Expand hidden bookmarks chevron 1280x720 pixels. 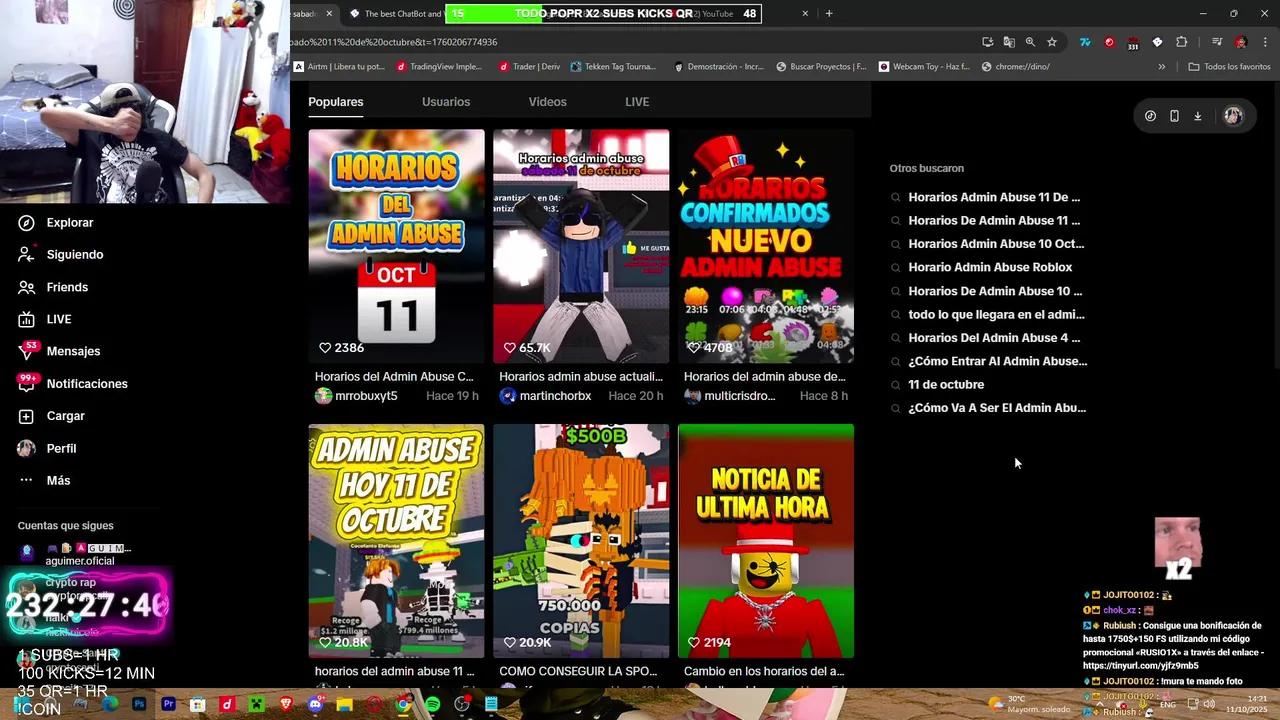coord(1161,67)
